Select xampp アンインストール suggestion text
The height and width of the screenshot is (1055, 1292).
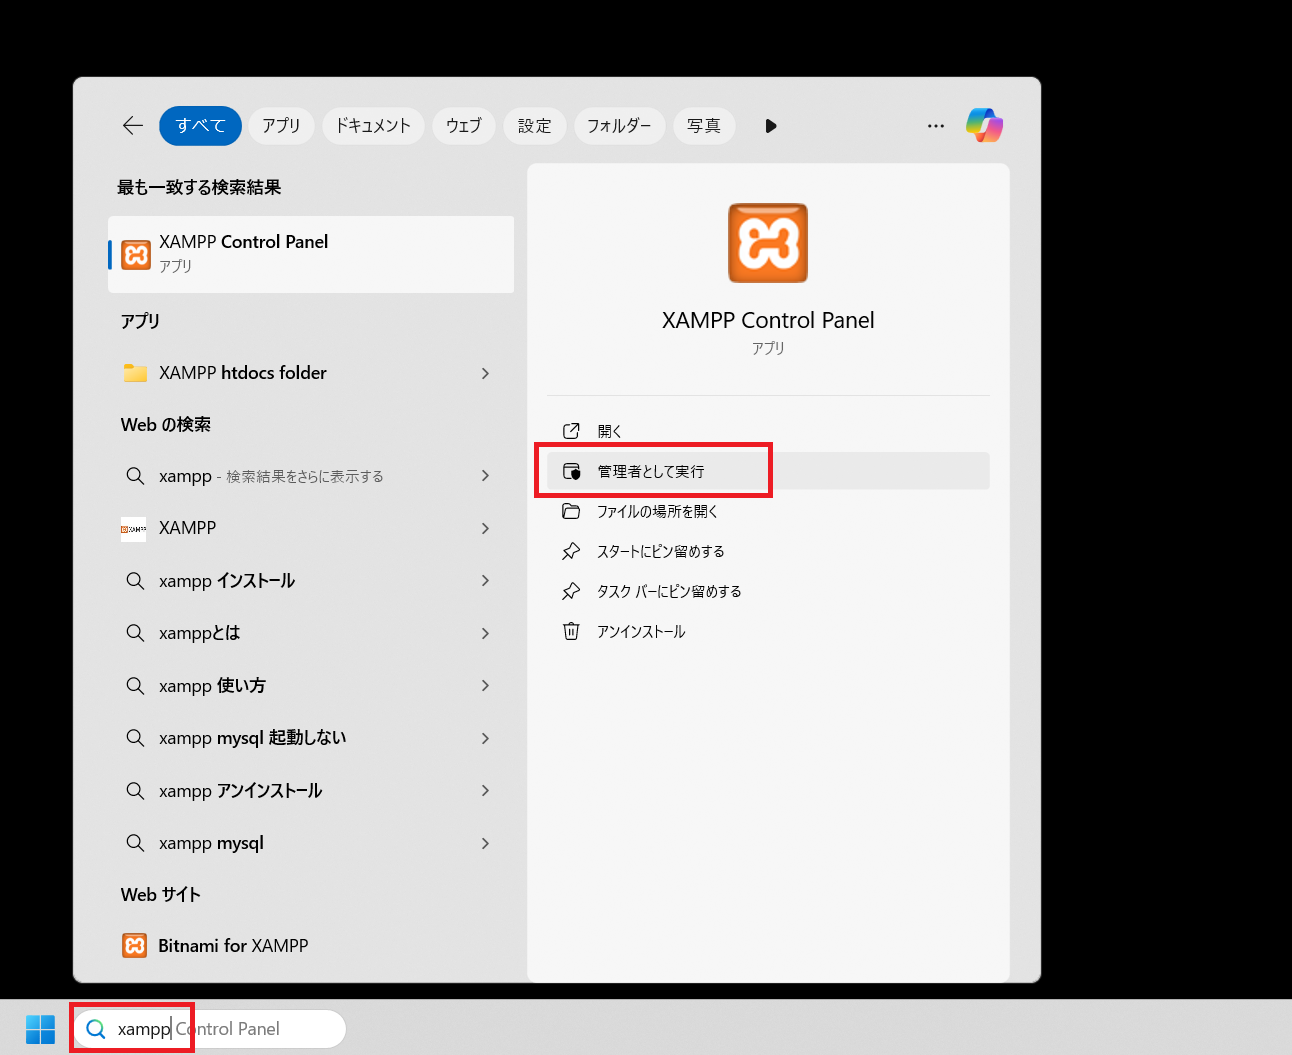(241, 790)
